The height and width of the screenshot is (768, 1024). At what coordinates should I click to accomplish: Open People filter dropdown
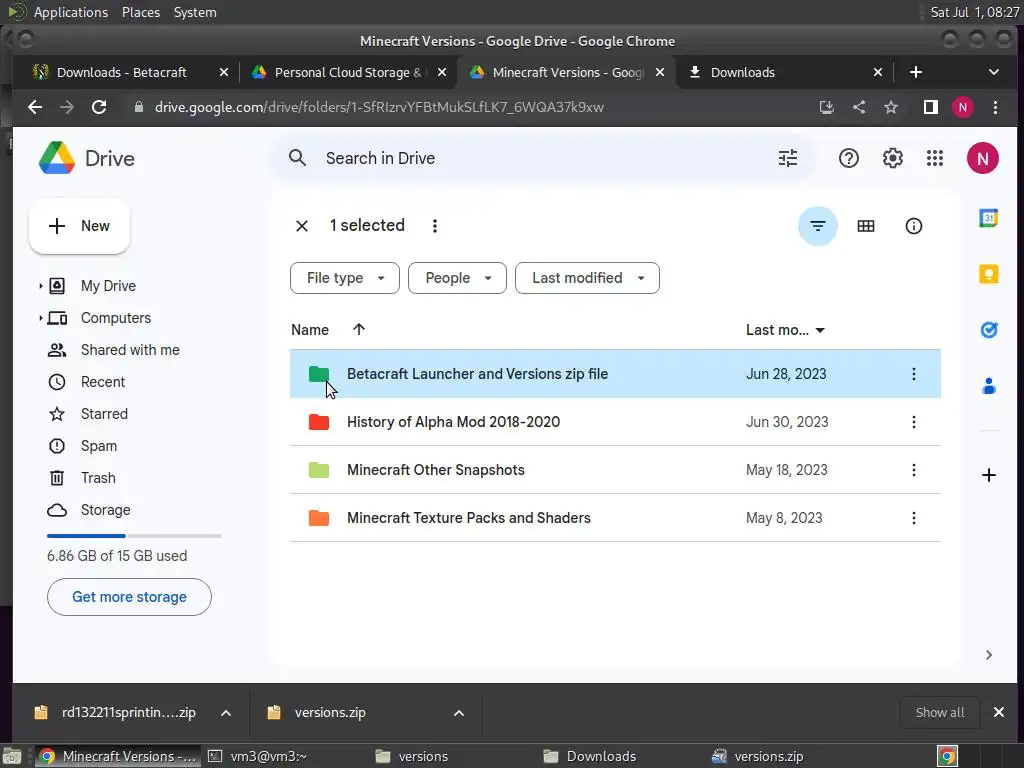coord(456,278)
